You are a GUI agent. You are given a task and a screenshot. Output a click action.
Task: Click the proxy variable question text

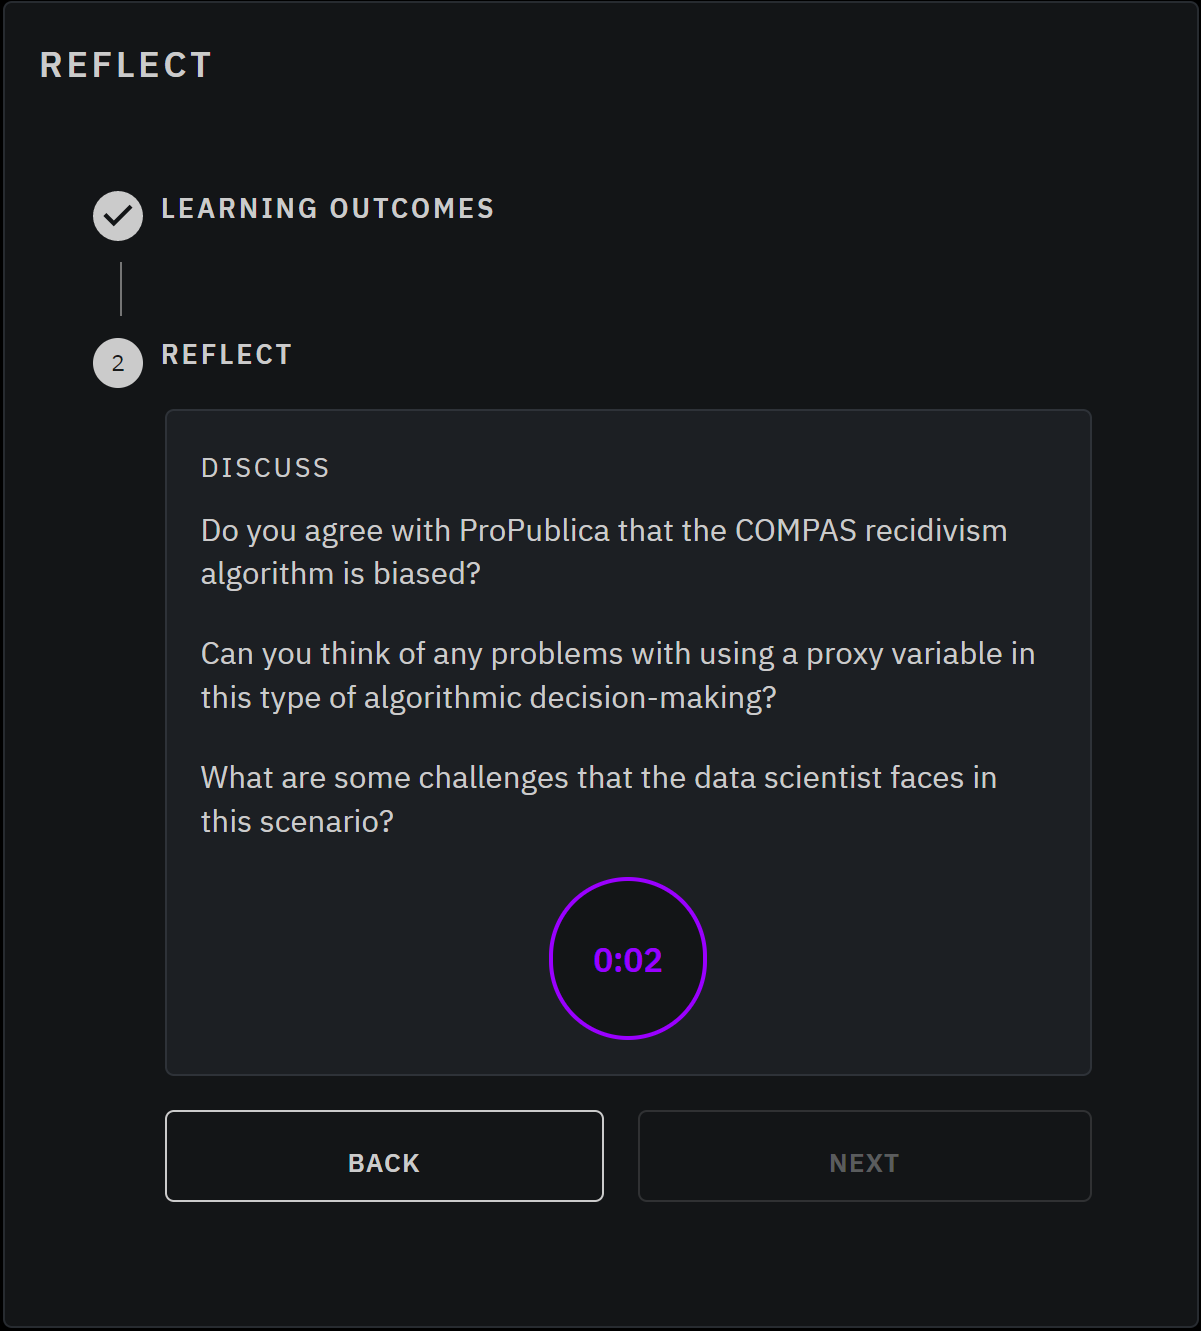point(618,675)
